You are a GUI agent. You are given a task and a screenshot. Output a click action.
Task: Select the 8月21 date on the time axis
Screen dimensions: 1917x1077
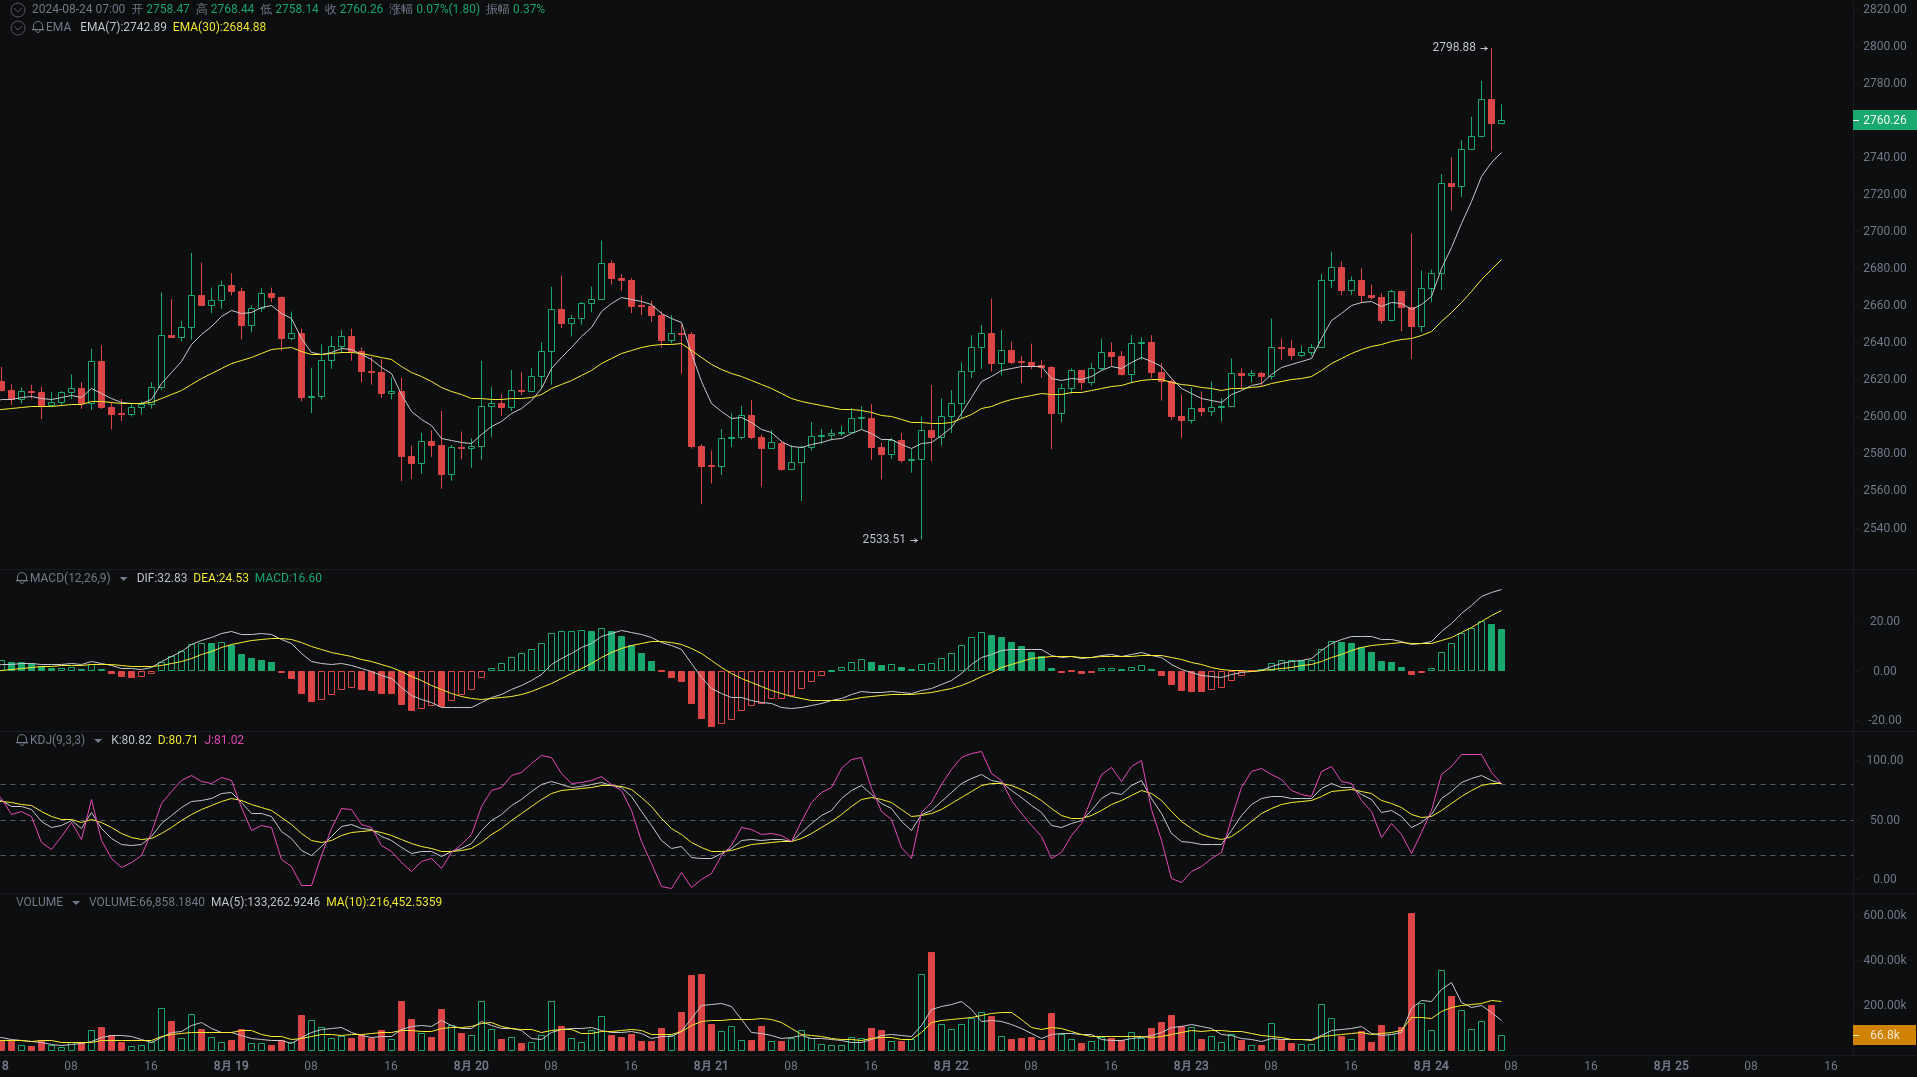click(710, 1066)
